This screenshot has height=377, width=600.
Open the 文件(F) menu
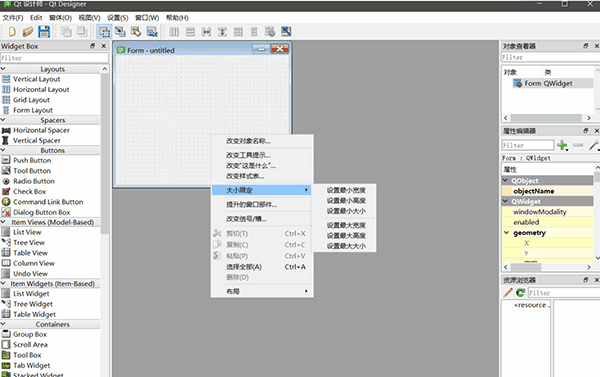pos(13,18)
